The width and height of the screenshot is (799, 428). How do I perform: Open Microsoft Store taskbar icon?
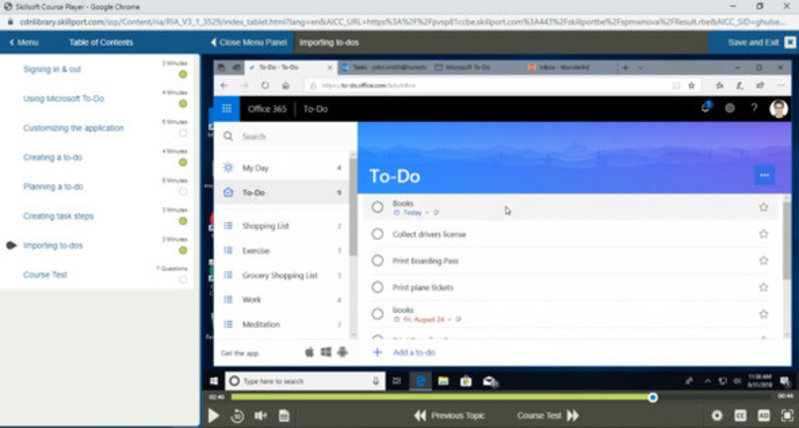click(x=466, y=381)
